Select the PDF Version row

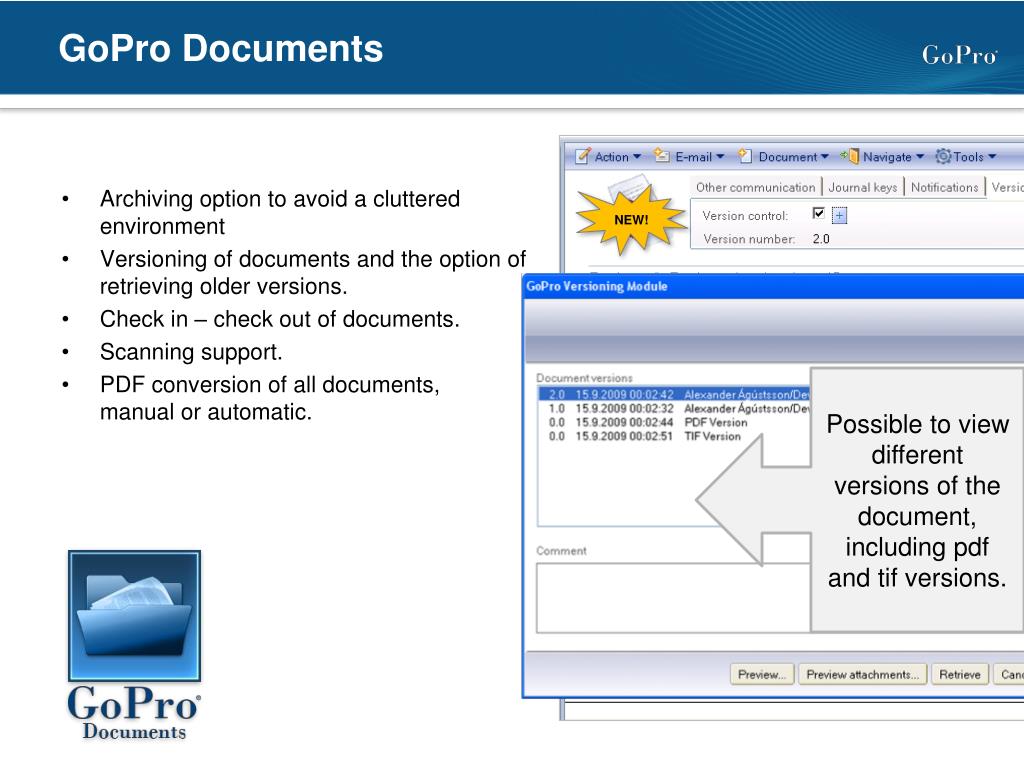pyautogui.click(x=674, y=423)
